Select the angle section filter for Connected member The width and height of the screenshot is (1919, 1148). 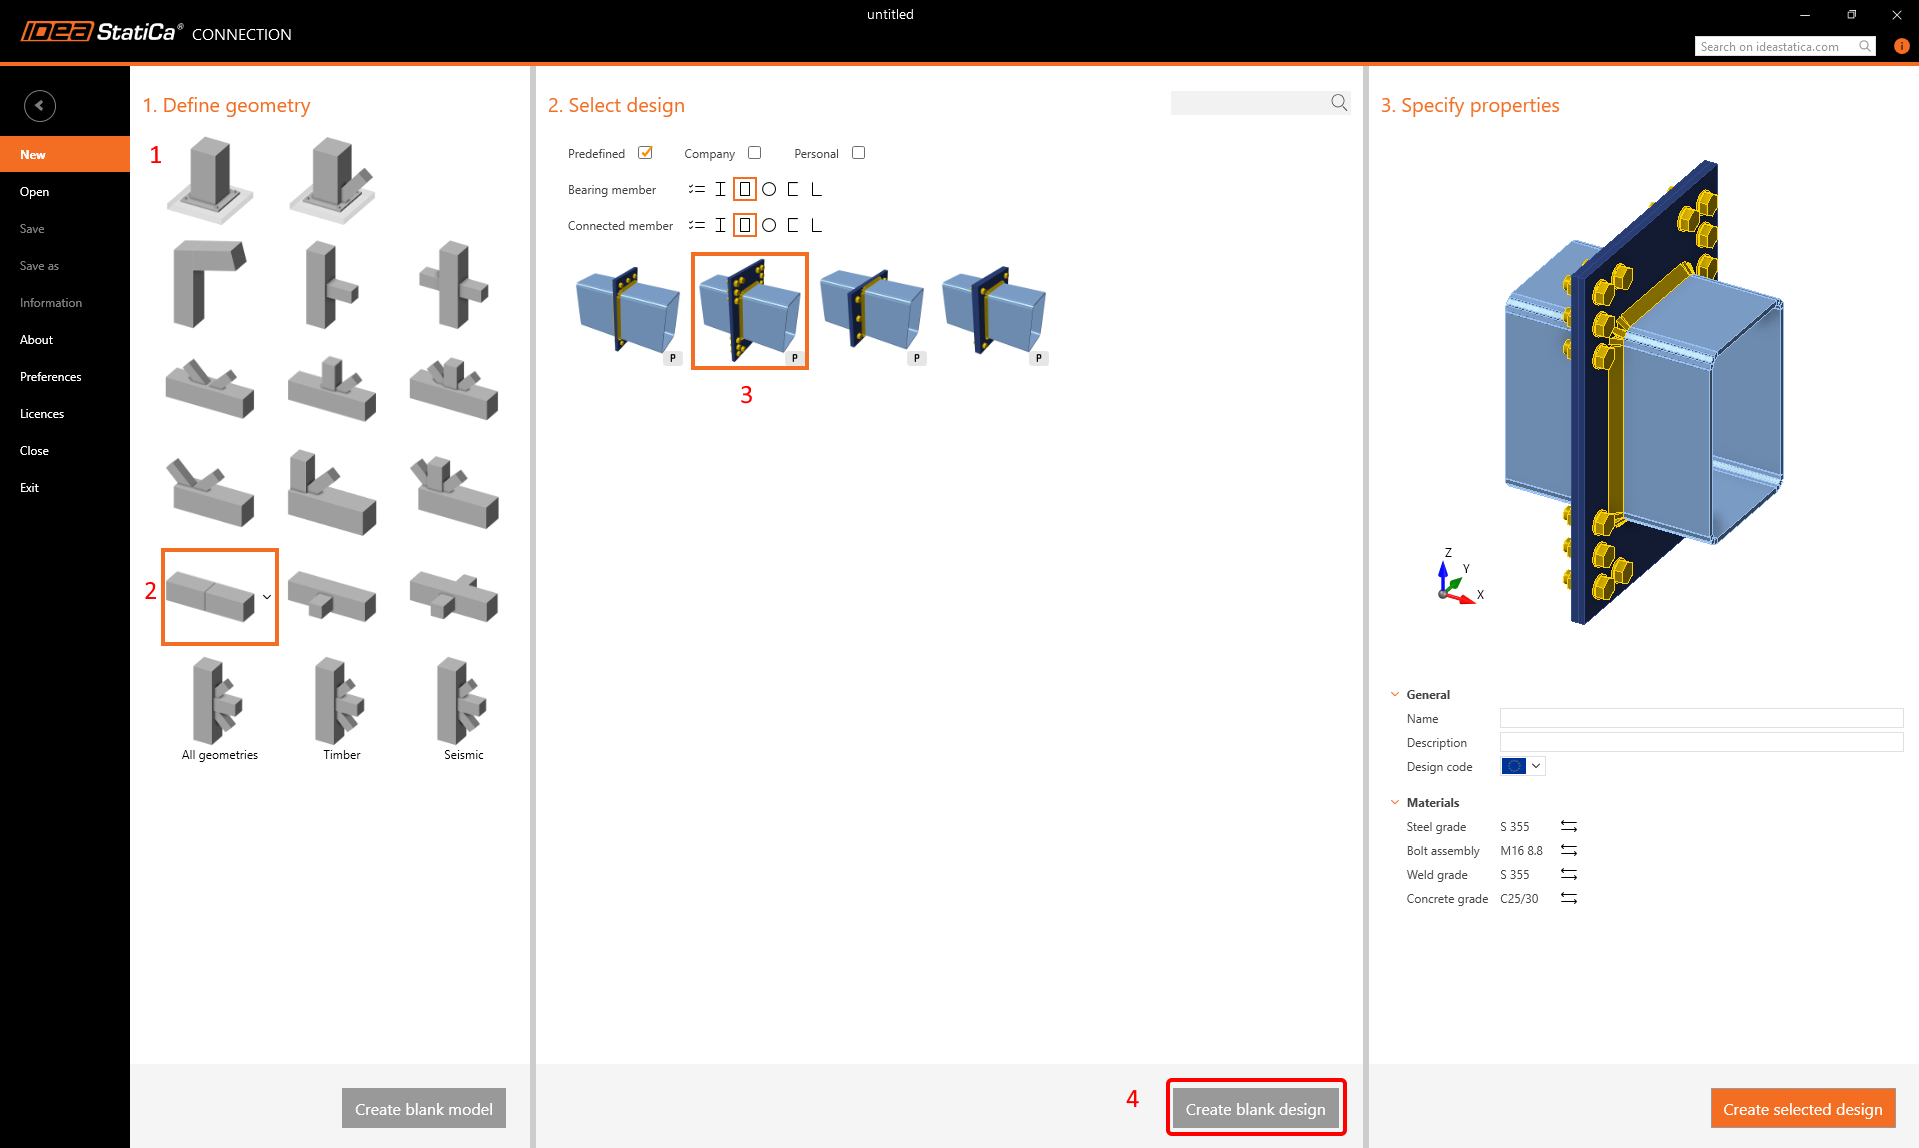(x=816, y=225)
